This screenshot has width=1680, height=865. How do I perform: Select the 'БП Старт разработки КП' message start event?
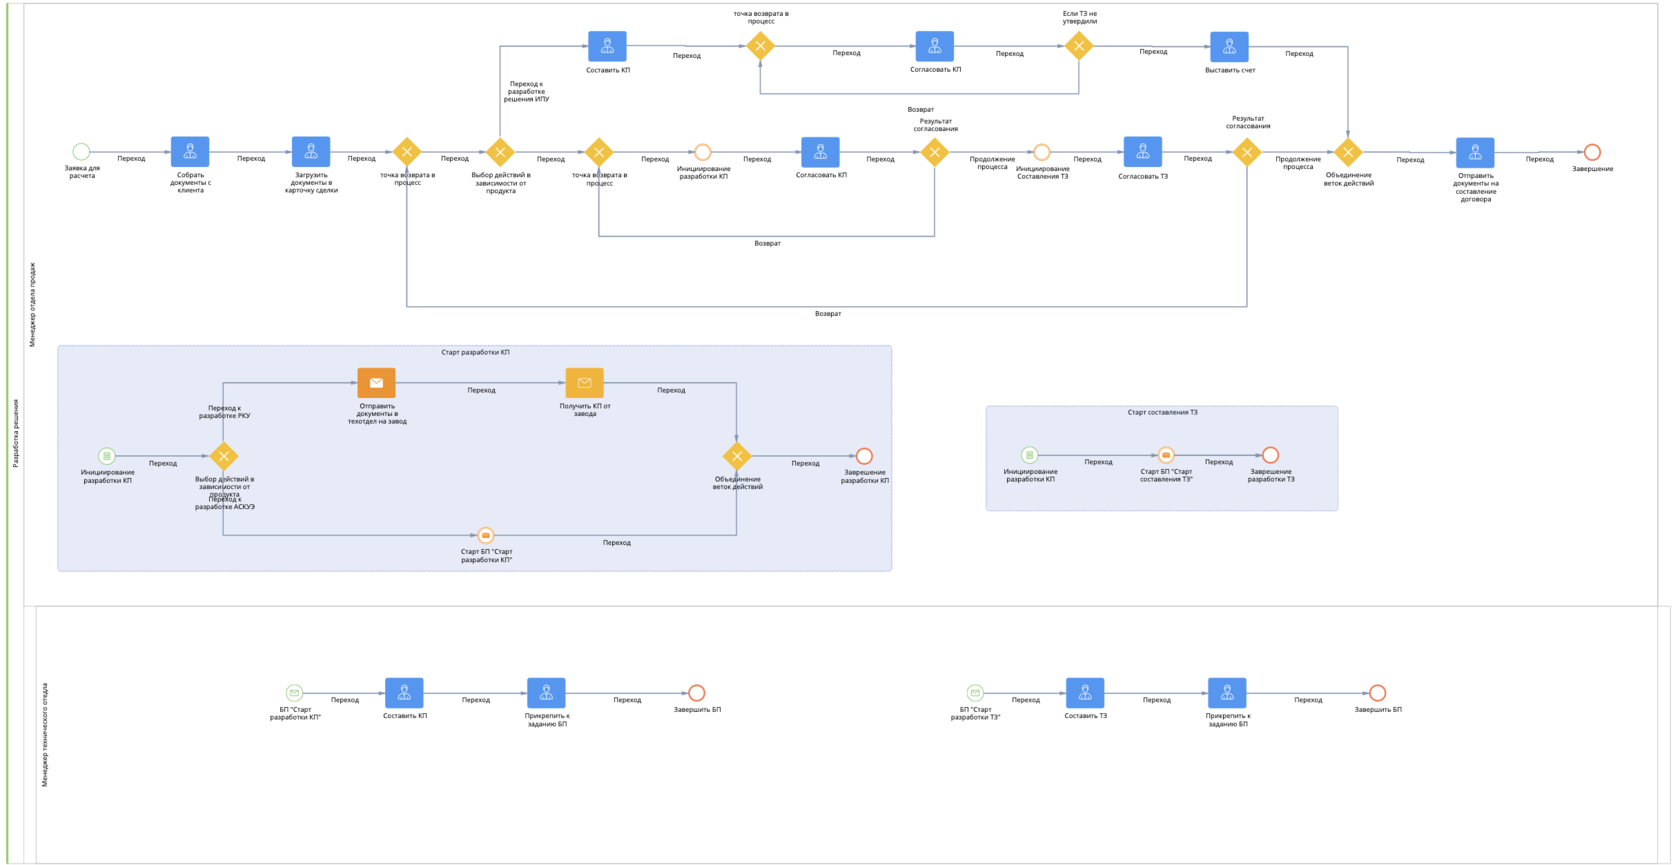point(294,693)
